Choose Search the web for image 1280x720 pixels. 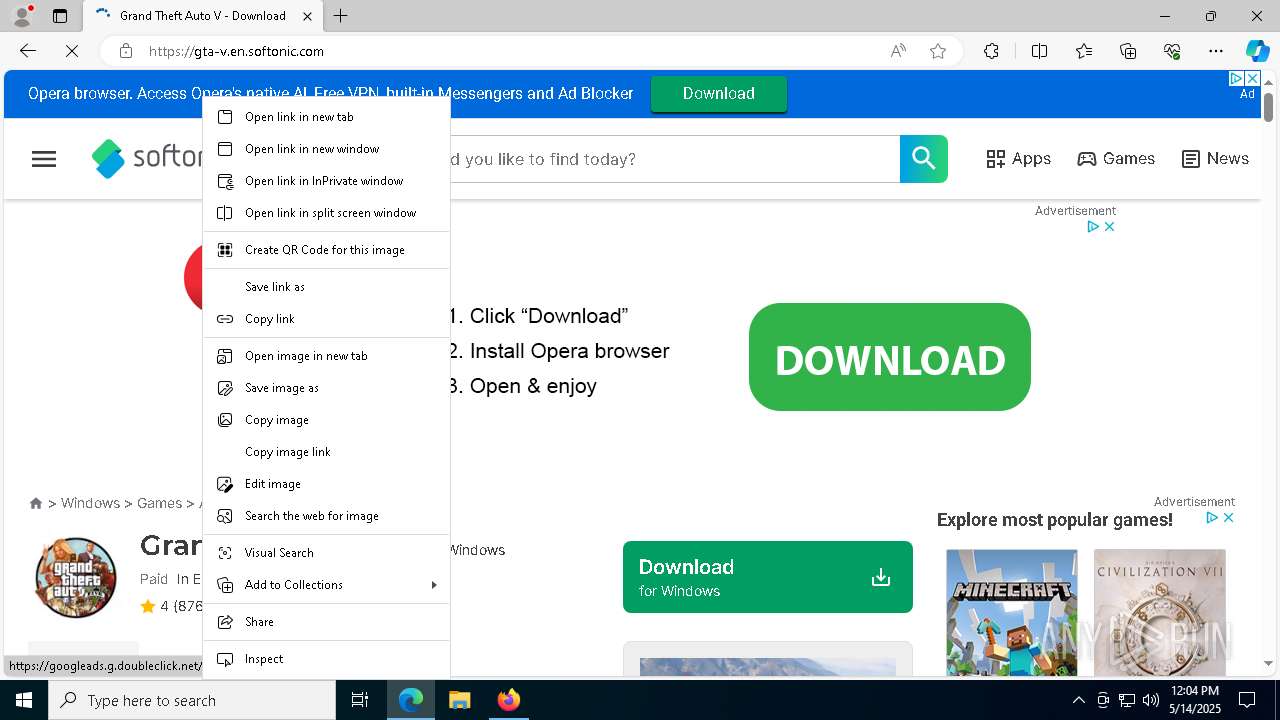click(326, 516)
